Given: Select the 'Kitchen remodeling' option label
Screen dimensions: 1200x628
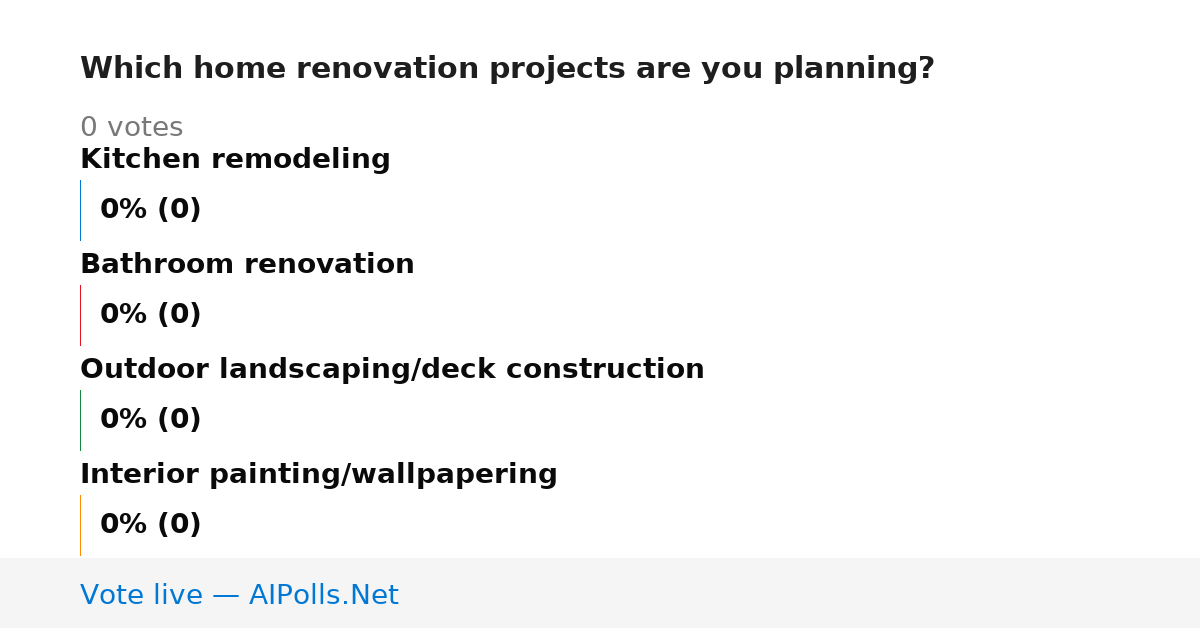Looking at the screenshot, I should (x=235, y=159).
